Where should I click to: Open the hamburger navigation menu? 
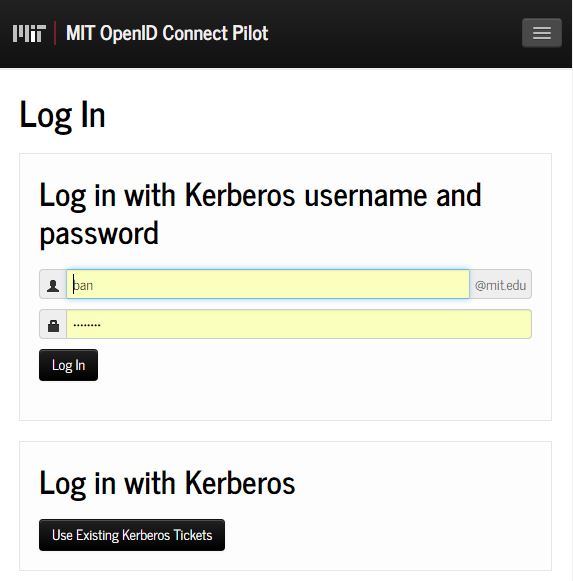[x=541, y=33]
